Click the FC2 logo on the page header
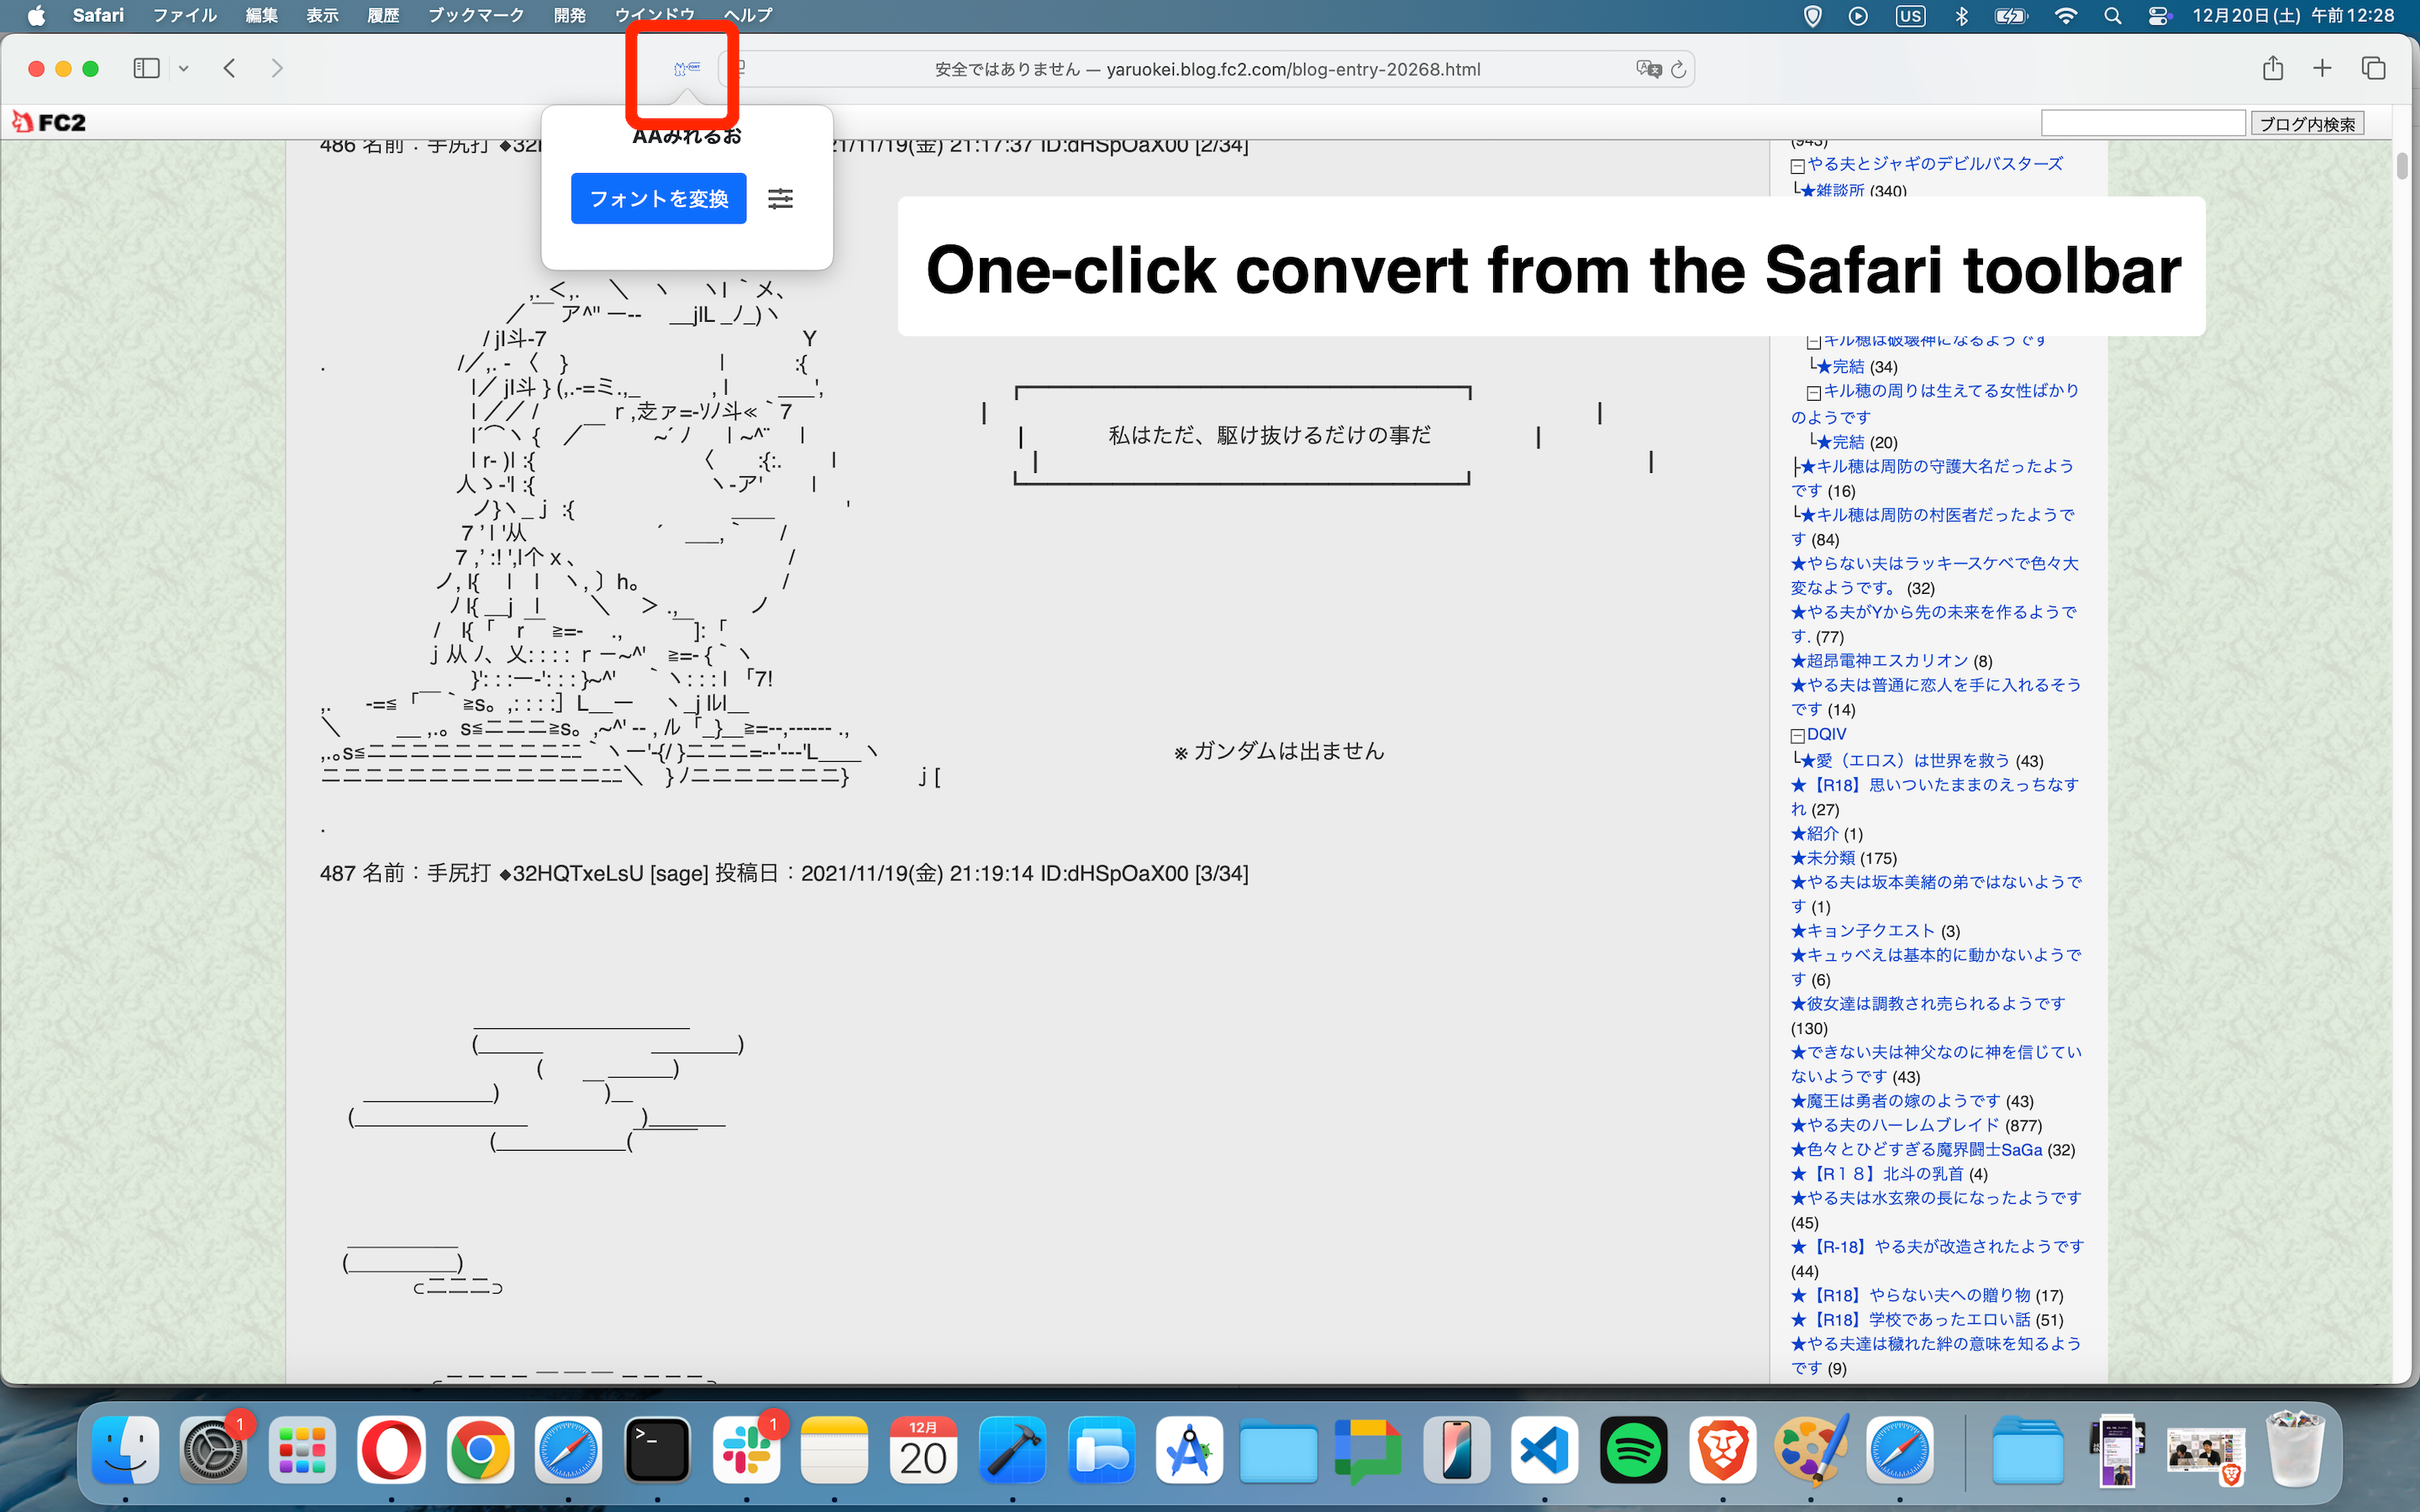 coord(49,122)
